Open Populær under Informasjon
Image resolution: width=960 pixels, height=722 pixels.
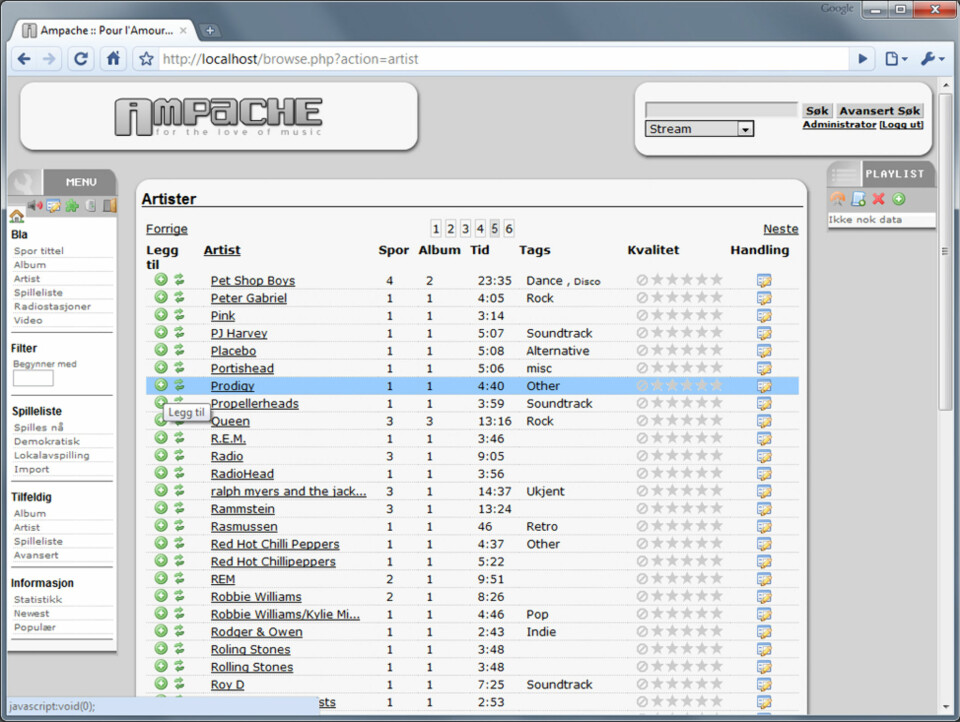(x=34, y=627)
